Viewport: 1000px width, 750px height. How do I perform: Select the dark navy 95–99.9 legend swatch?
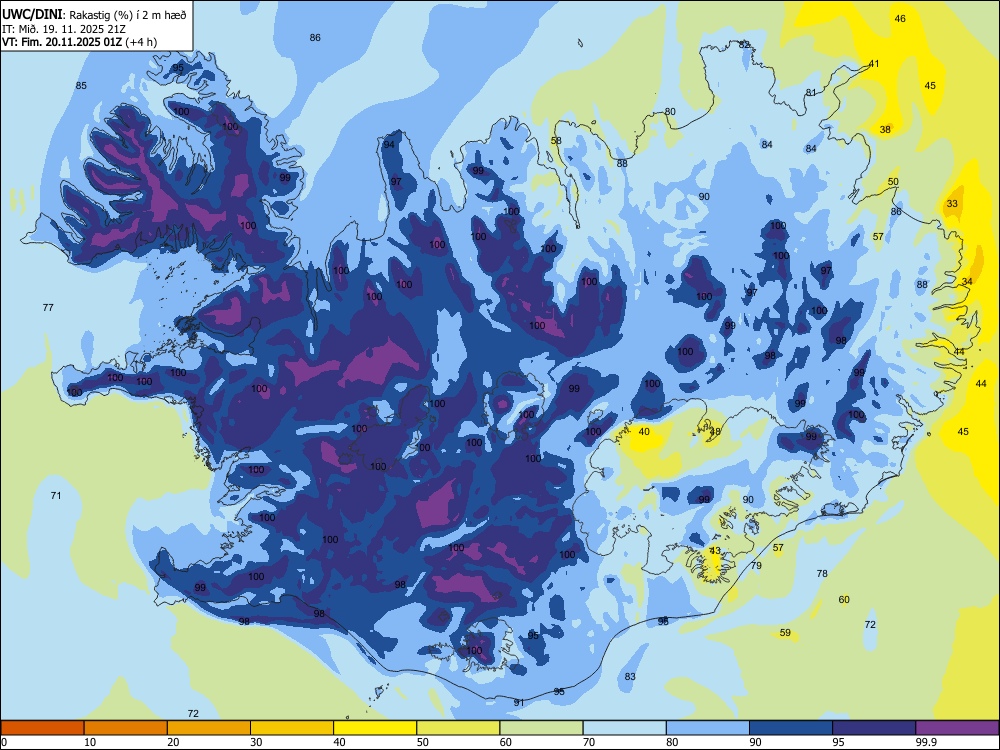coord(874,728)
